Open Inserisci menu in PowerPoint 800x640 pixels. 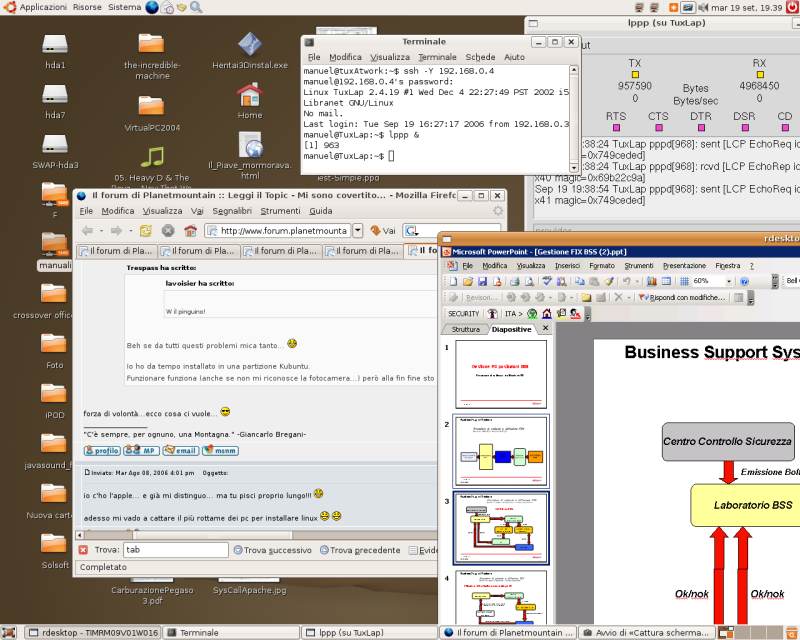[567, 265]
